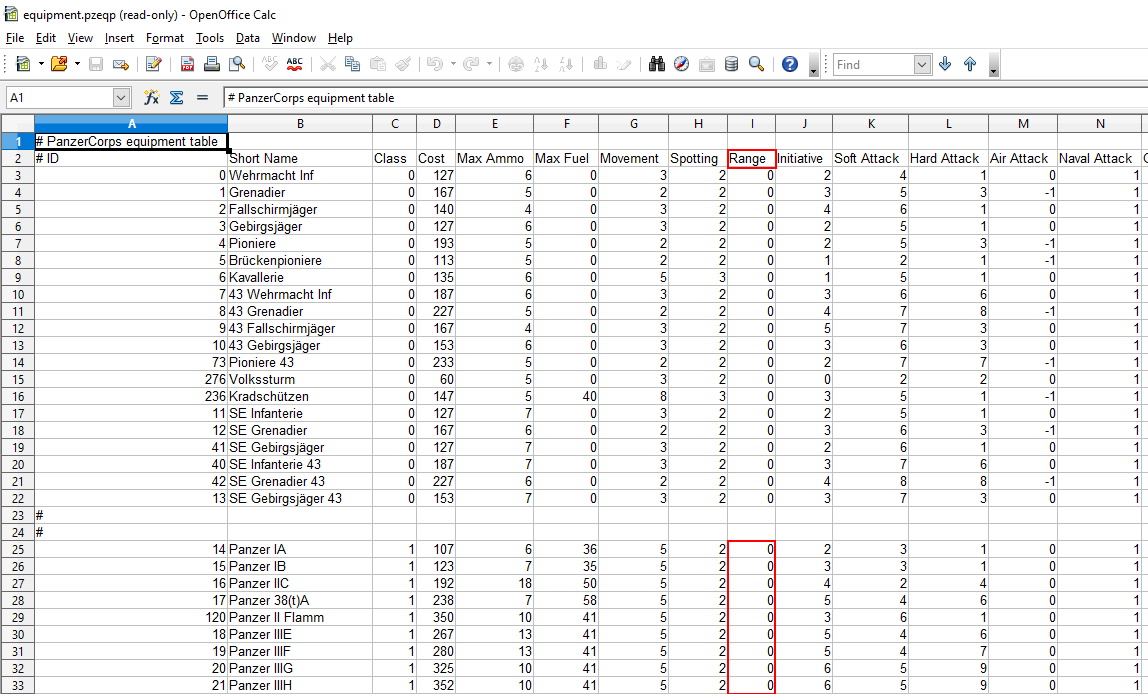Click the Paste clipboard icon
Image resolution: width=1148 pixels, height=694 pixels.
(x=378, y=64)
